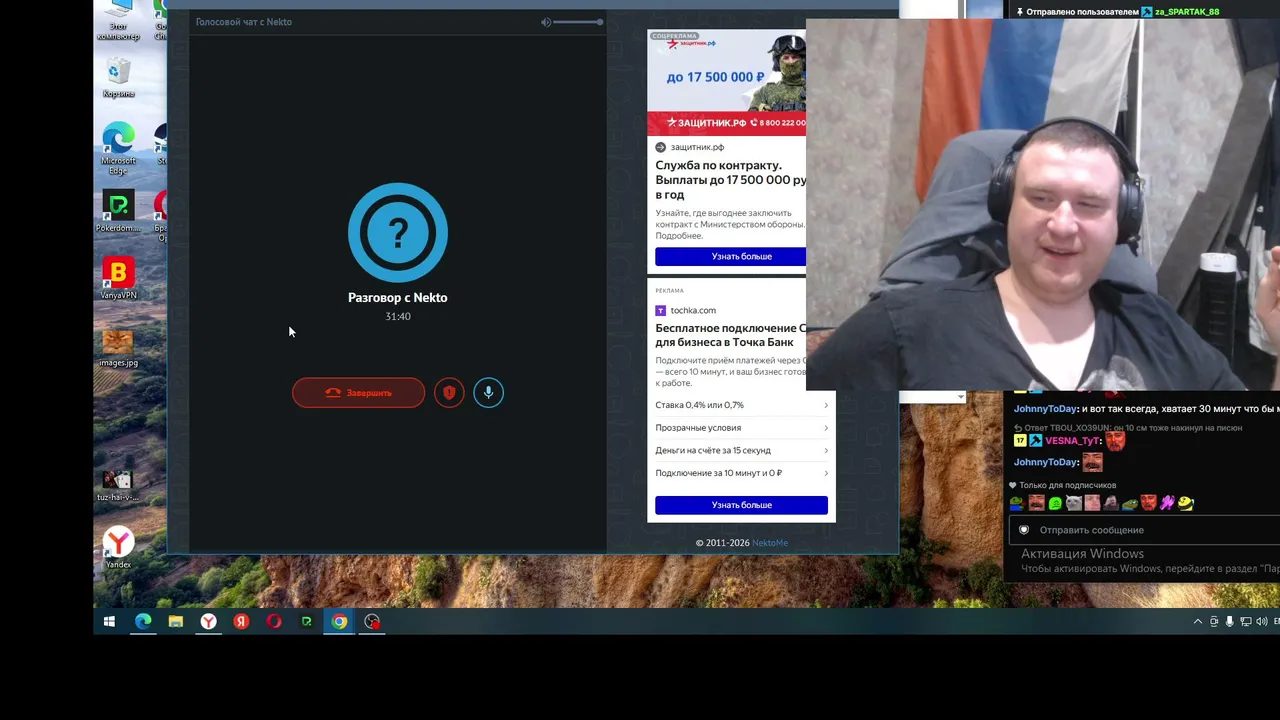Adjust the Nekto voice chat volume slider
The height and width of the screenshot is (720, 1280).
tap(578, 22)
